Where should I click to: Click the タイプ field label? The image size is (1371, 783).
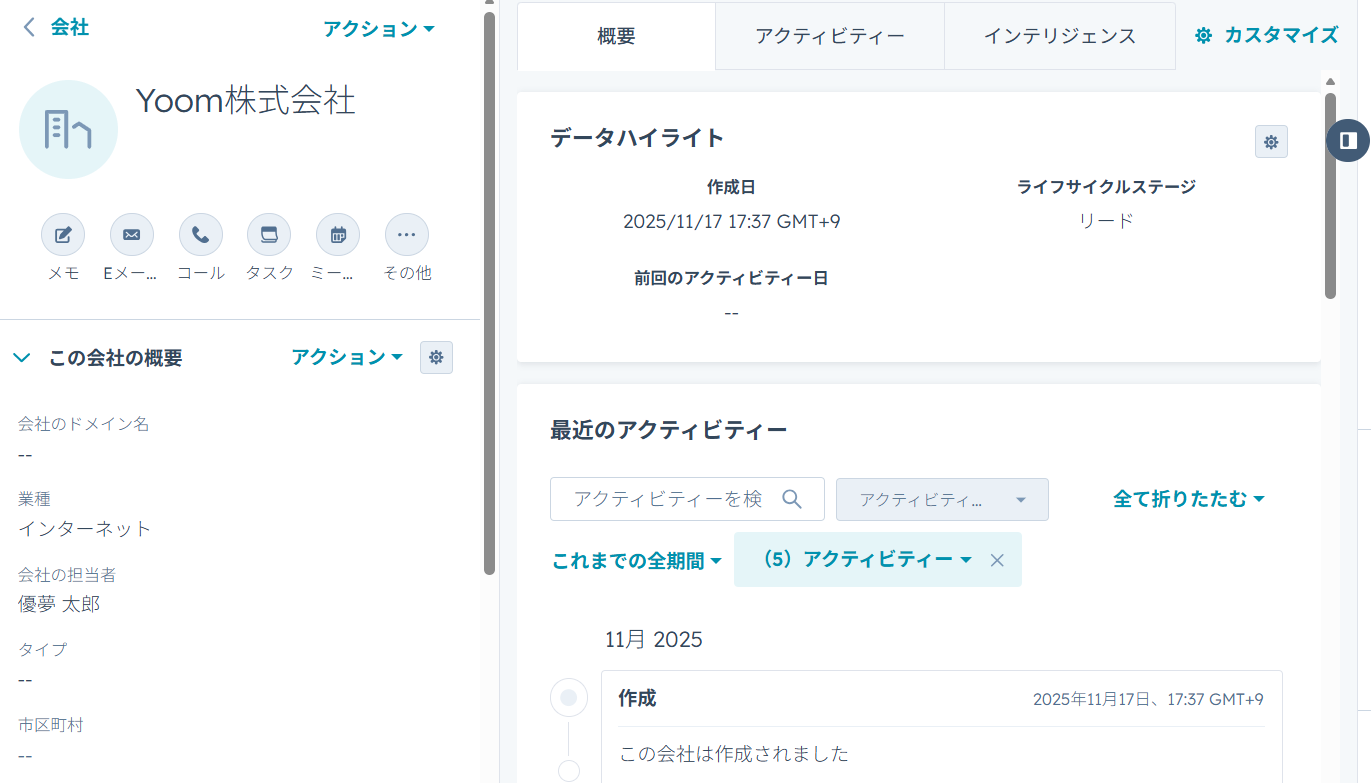(43, 649)
